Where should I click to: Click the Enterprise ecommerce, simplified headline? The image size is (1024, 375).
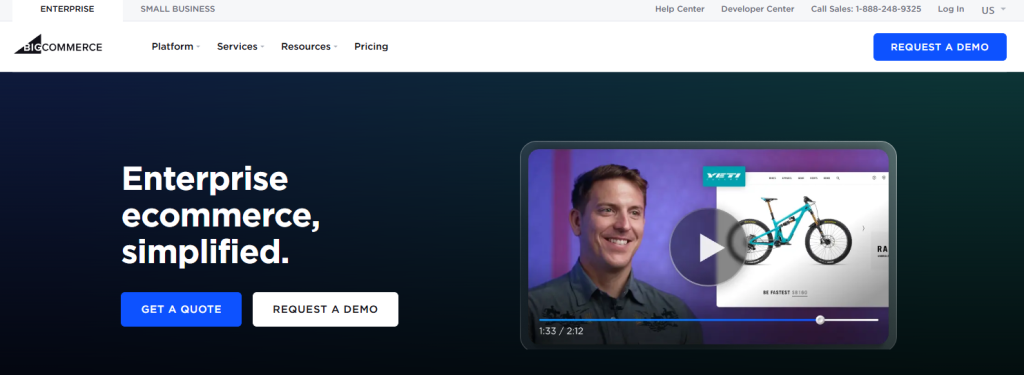221,215
